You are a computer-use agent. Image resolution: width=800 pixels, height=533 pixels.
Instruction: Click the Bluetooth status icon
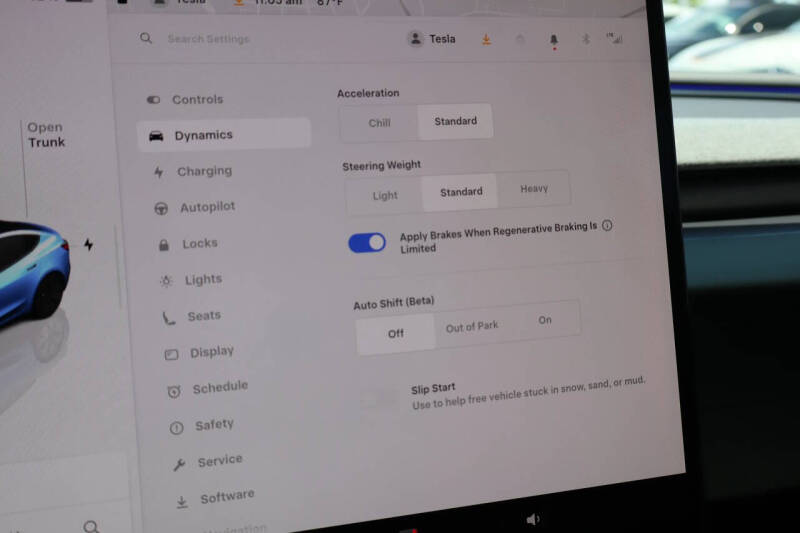[x=586, y=39]
